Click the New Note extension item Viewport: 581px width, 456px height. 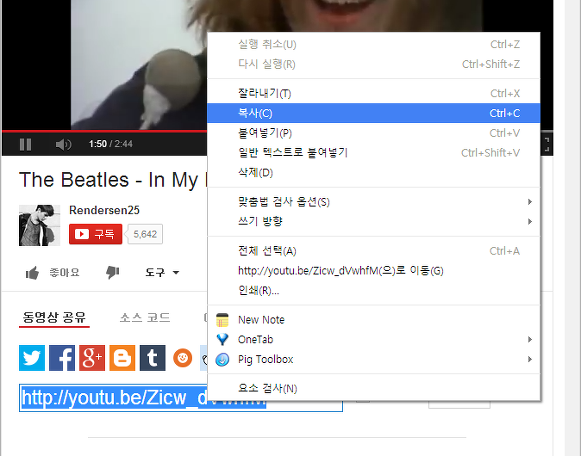coord(374,320)
